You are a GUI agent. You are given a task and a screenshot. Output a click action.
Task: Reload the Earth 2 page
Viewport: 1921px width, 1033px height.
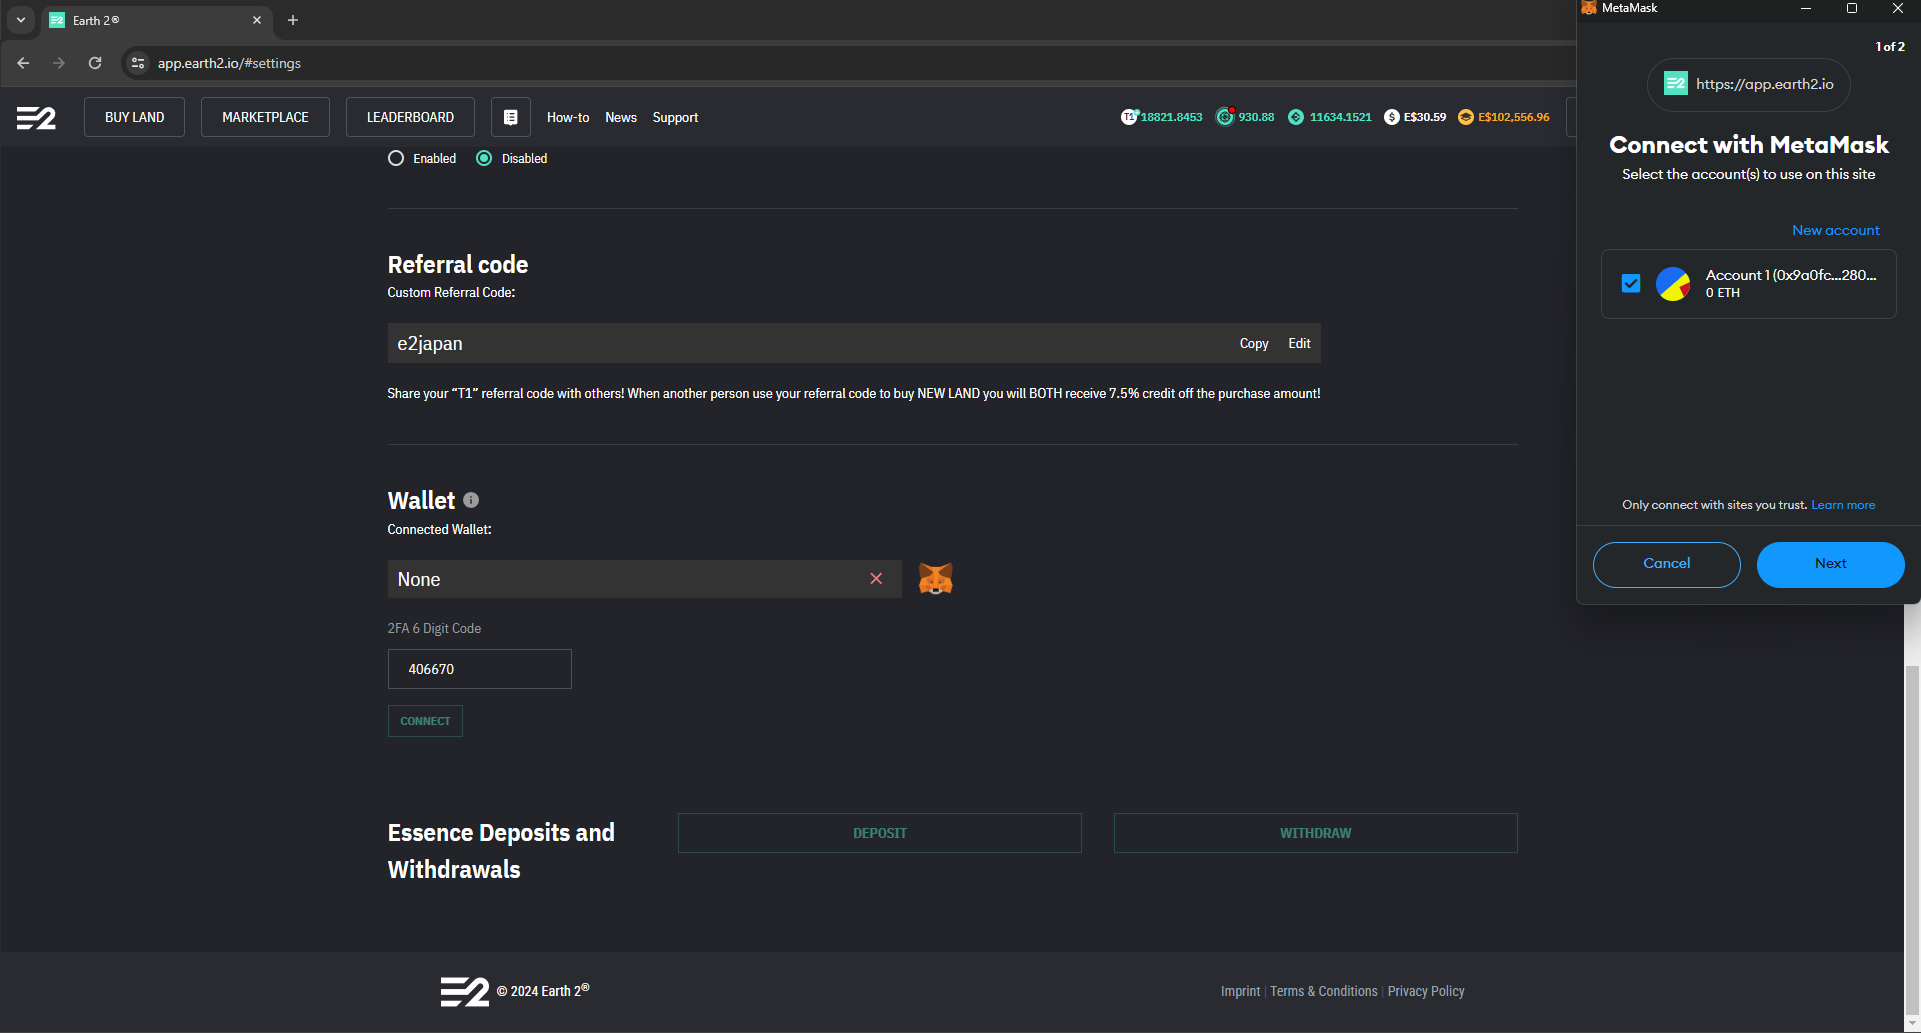tap(95, 63)
